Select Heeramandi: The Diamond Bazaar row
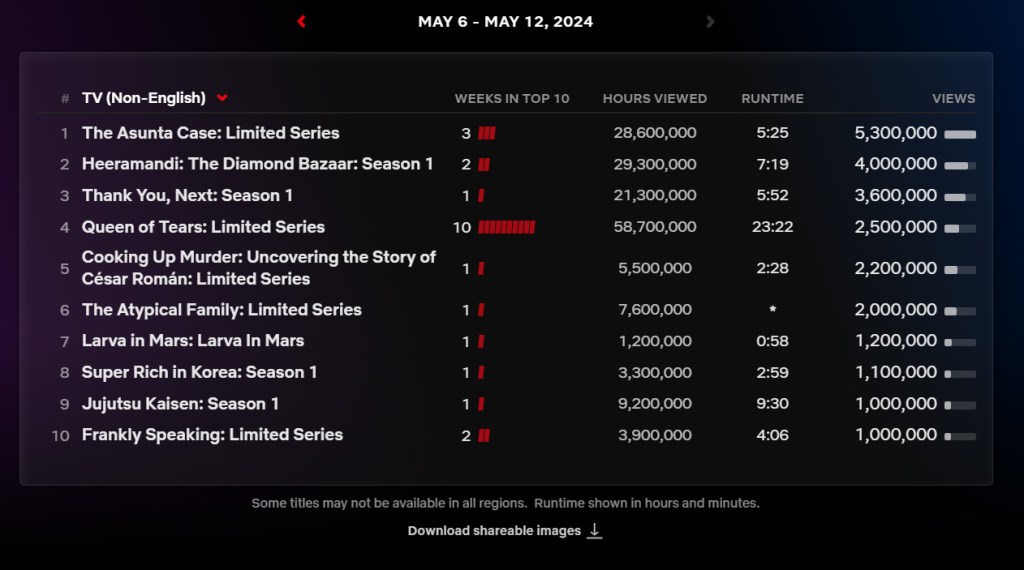Image resolution: width=1024 pixels, height=570 pixels. [257, 164]
